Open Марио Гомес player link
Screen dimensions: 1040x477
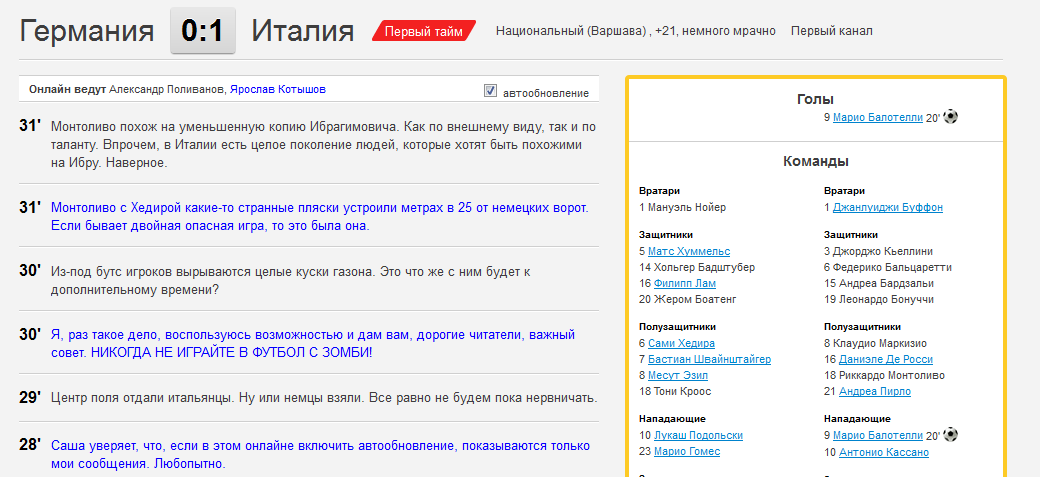tap(686, 451)
